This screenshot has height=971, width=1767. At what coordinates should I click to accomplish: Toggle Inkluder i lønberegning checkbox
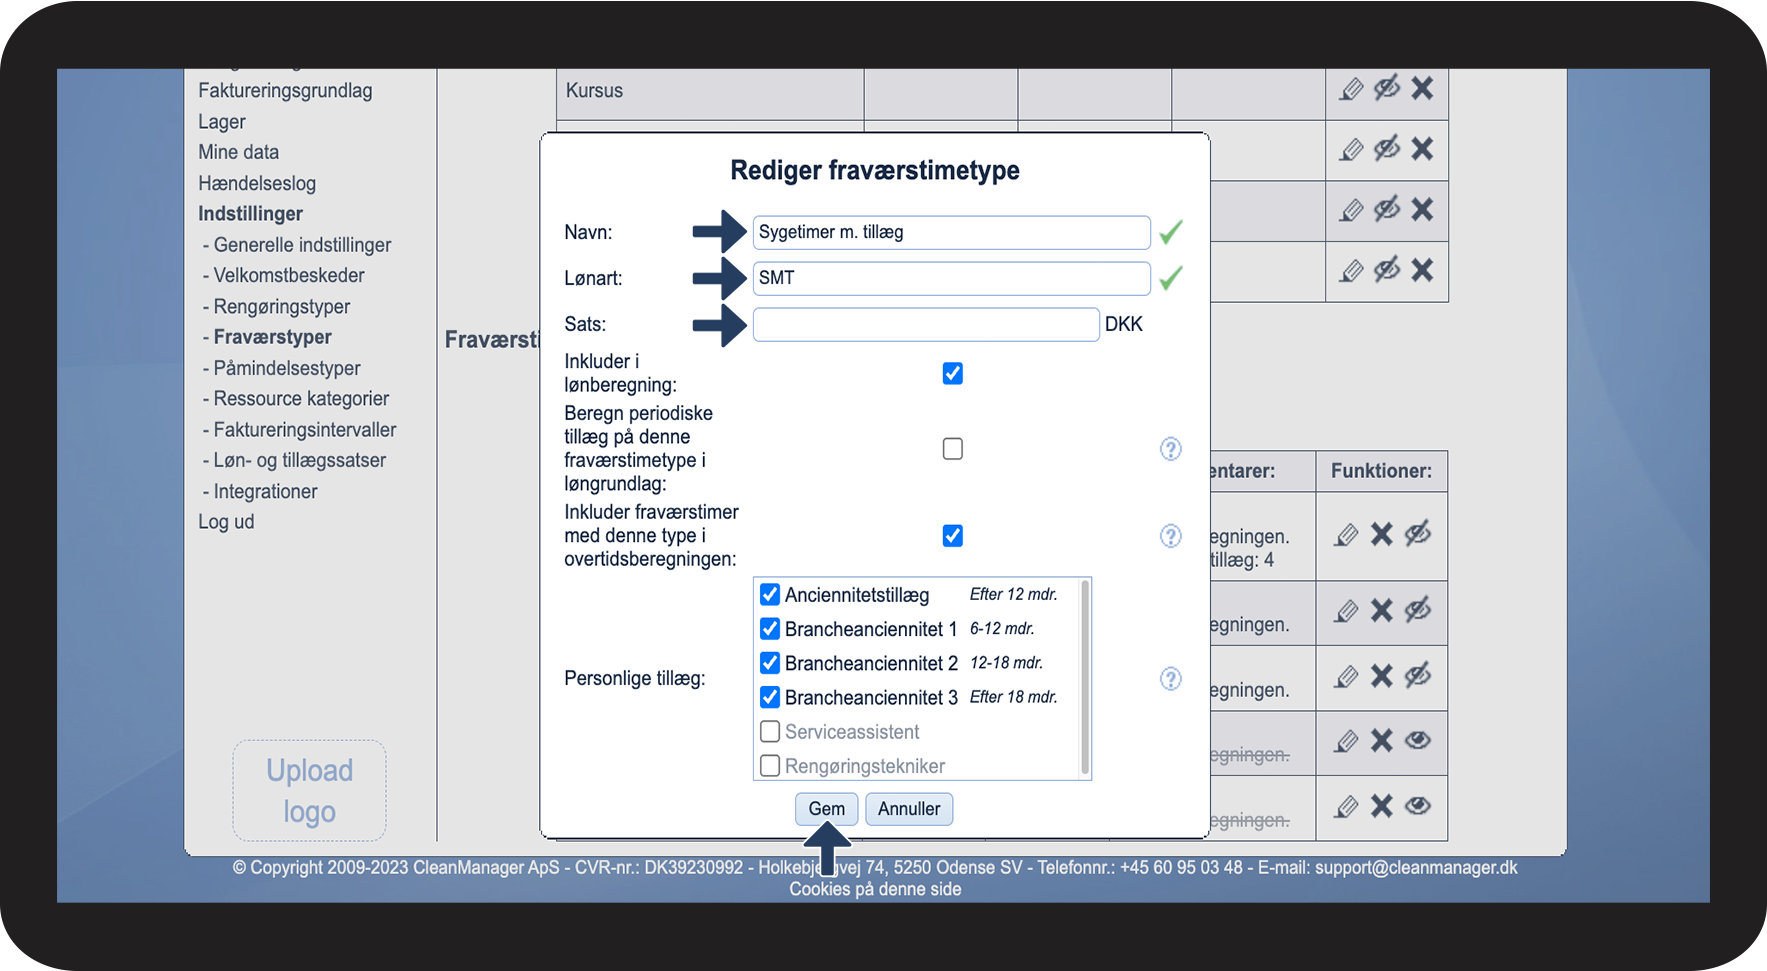[x=953, y=373]
